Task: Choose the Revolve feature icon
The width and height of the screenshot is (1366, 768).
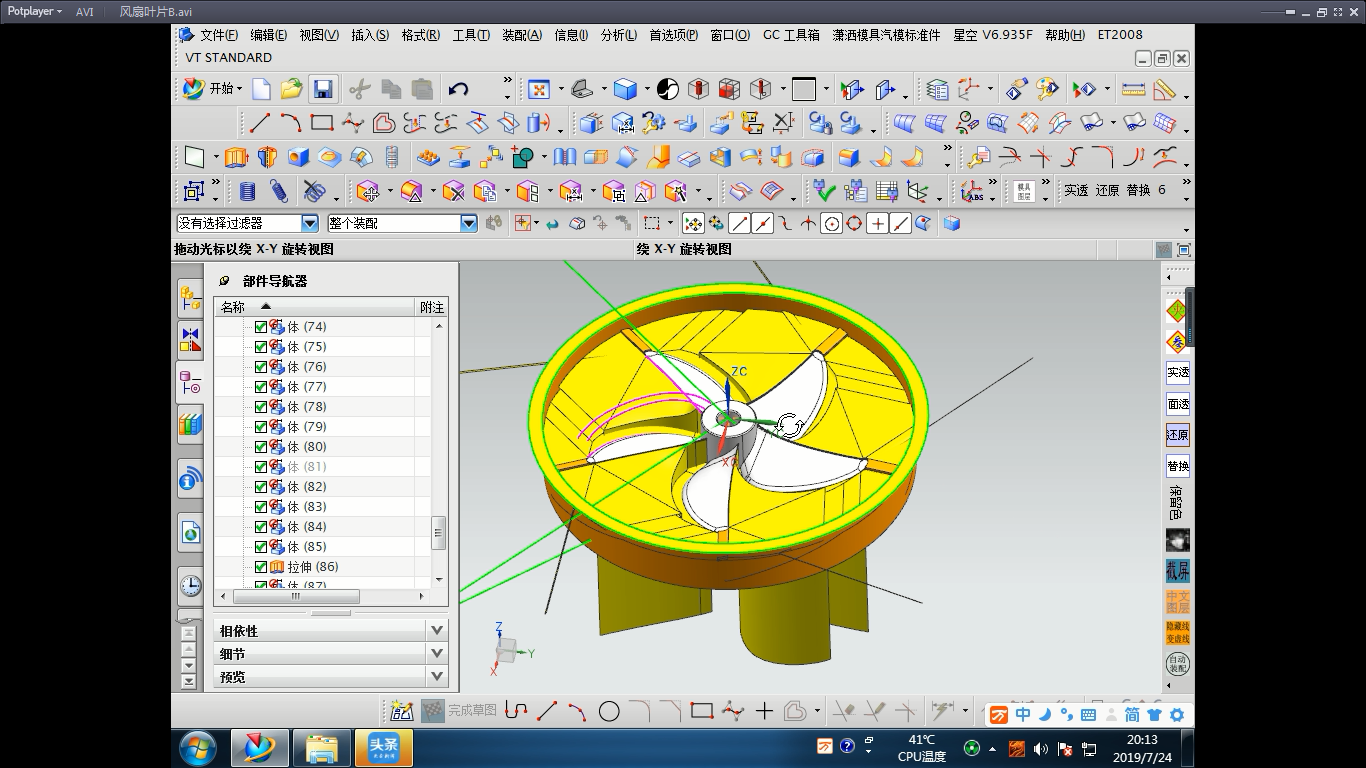Action: click(267, 157)
